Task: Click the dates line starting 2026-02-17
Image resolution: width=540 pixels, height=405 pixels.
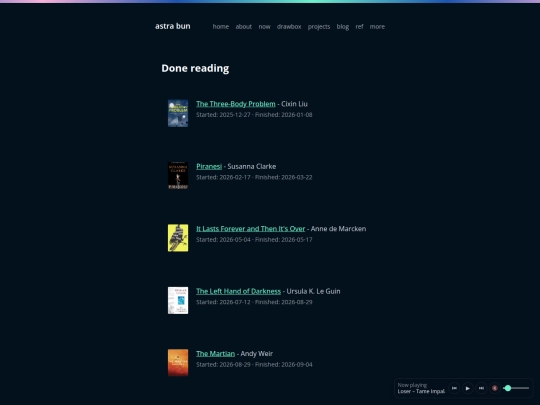Action: point(254,177)
